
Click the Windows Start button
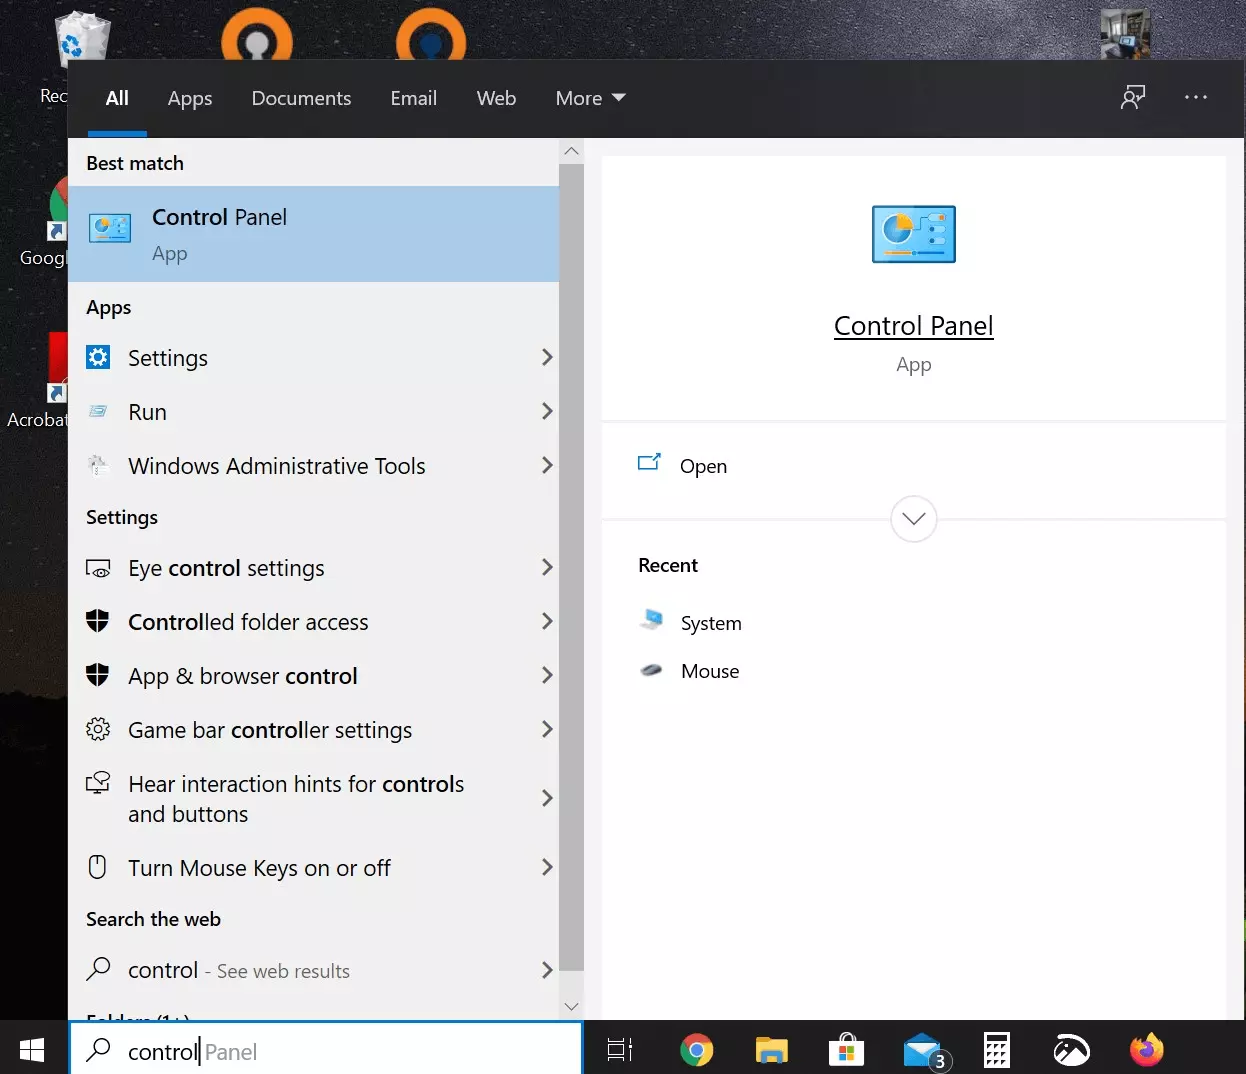pos(32,1050)
